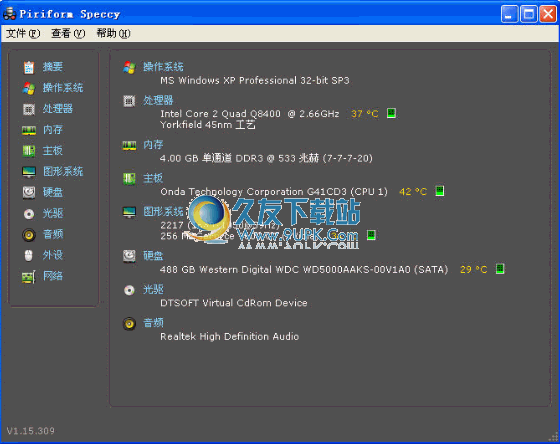Select 外设 label in sidebar
Screen dimensions: 560x444
(x=53, y=255)
